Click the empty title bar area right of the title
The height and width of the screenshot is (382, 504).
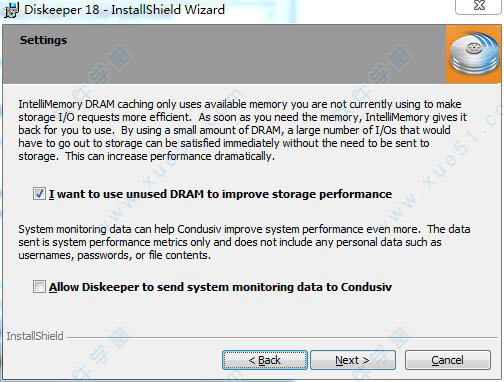(338, 10)
